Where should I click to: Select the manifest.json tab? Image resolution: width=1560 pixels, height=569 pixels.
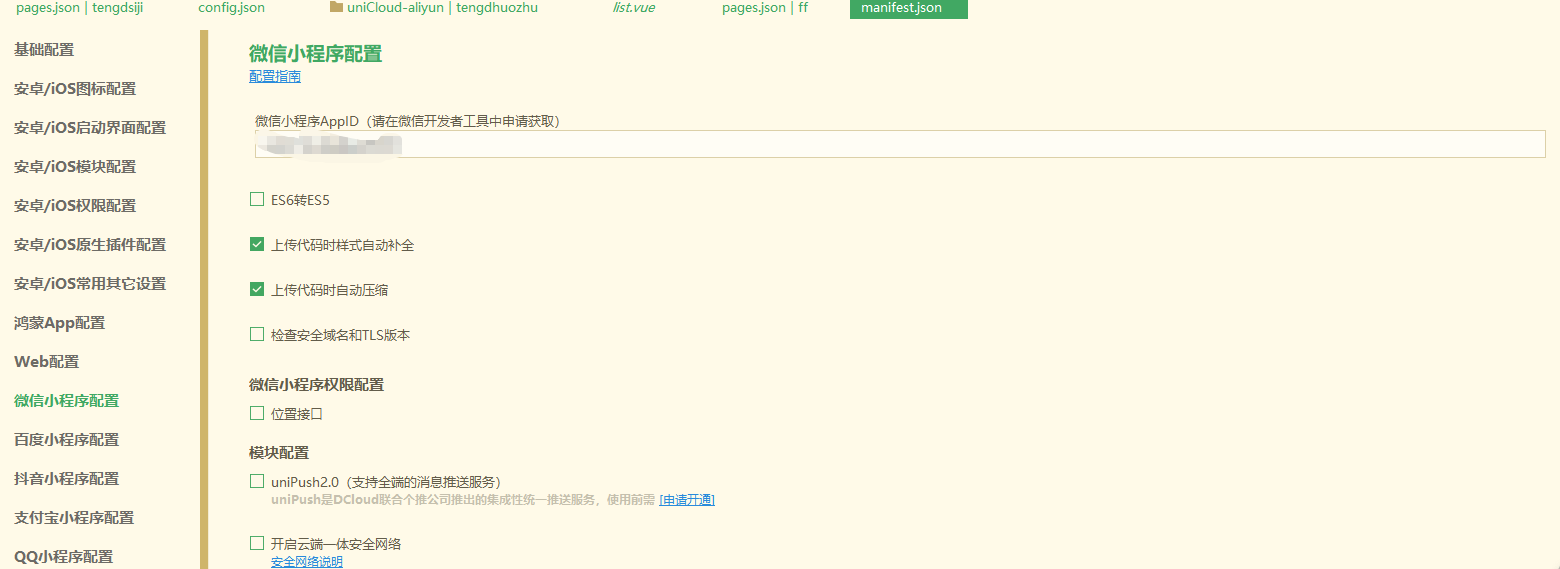tap(908, 8)
